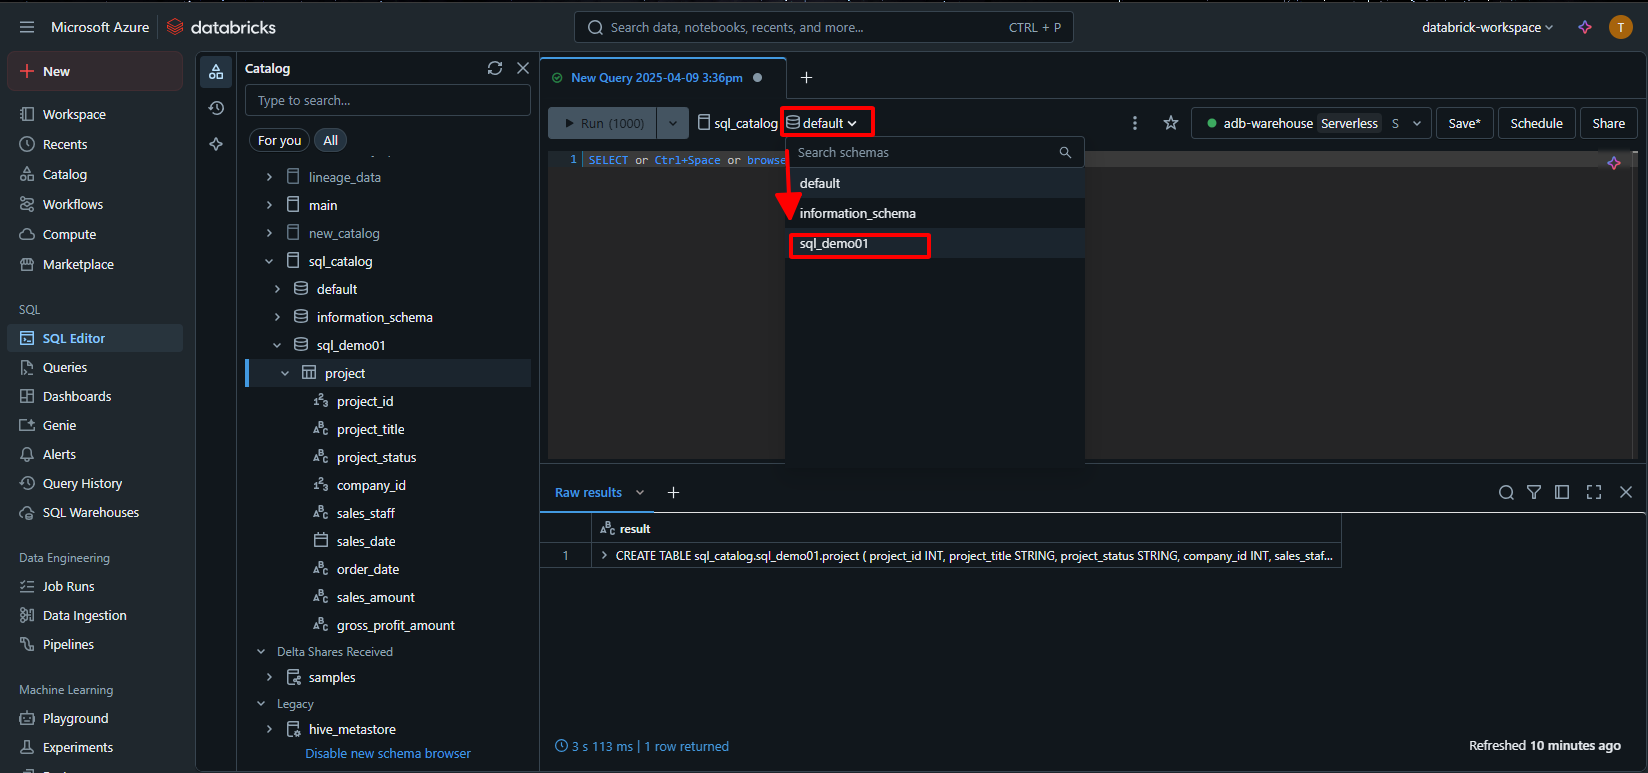Open the filter icon in results panel
This screenshot has height=773, width=1648.
click(x=1534, y=492)
